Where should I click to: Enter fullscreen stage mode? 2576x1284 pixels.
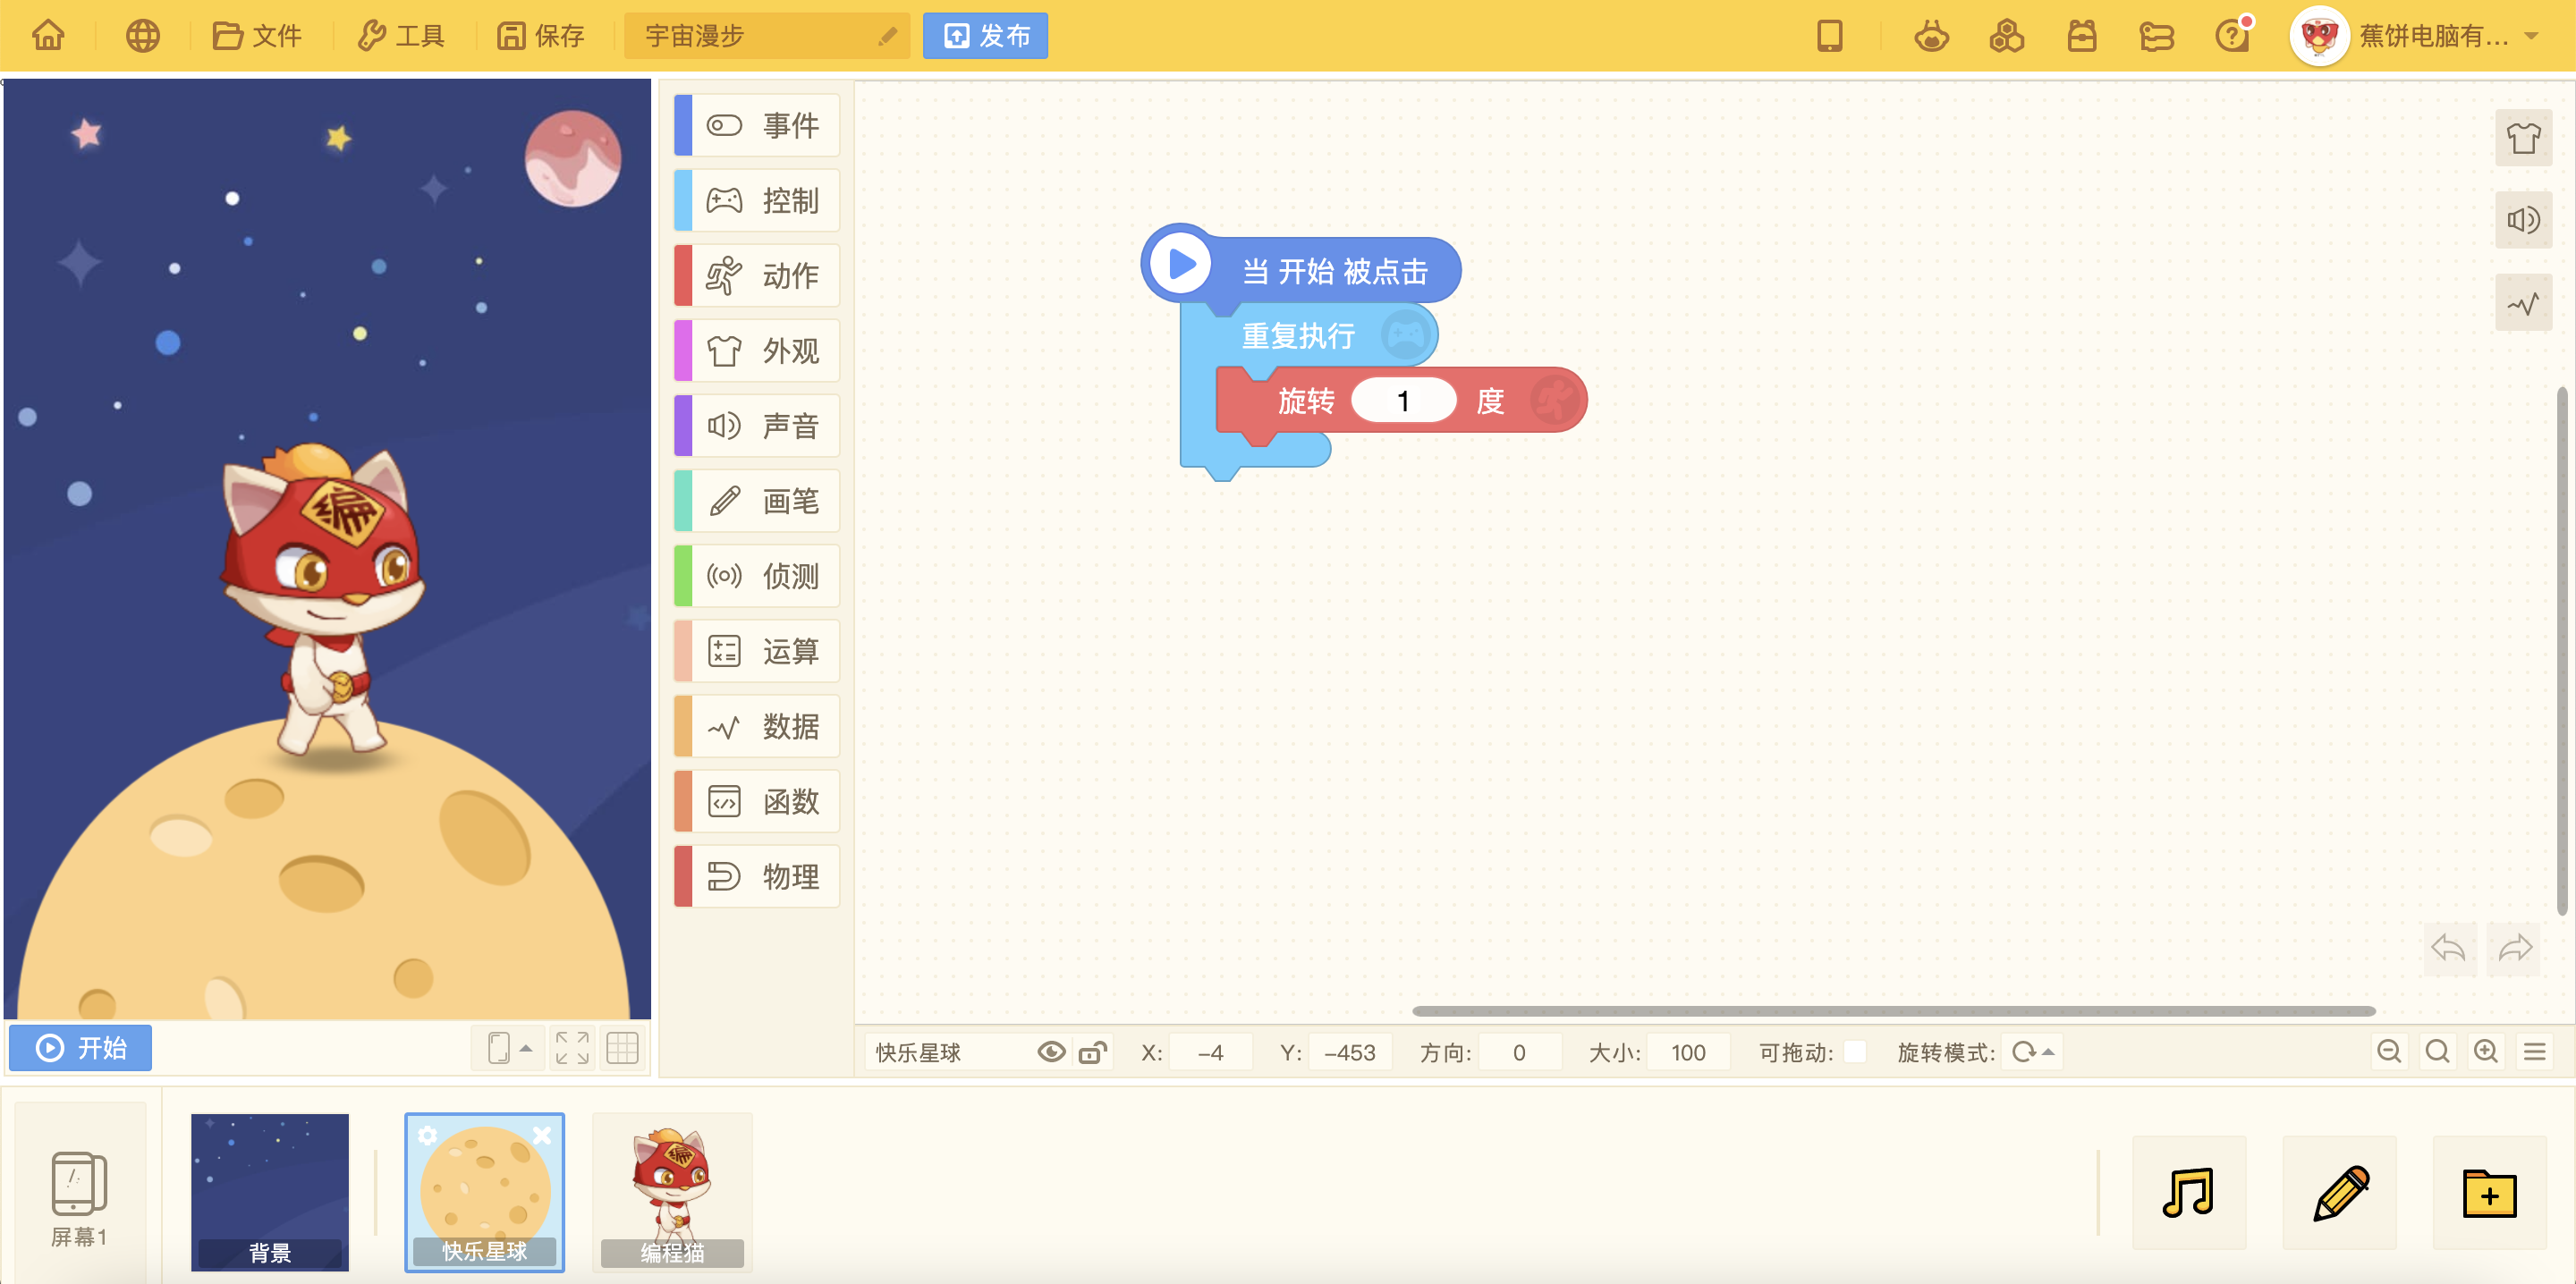(x=572, y=1047)
